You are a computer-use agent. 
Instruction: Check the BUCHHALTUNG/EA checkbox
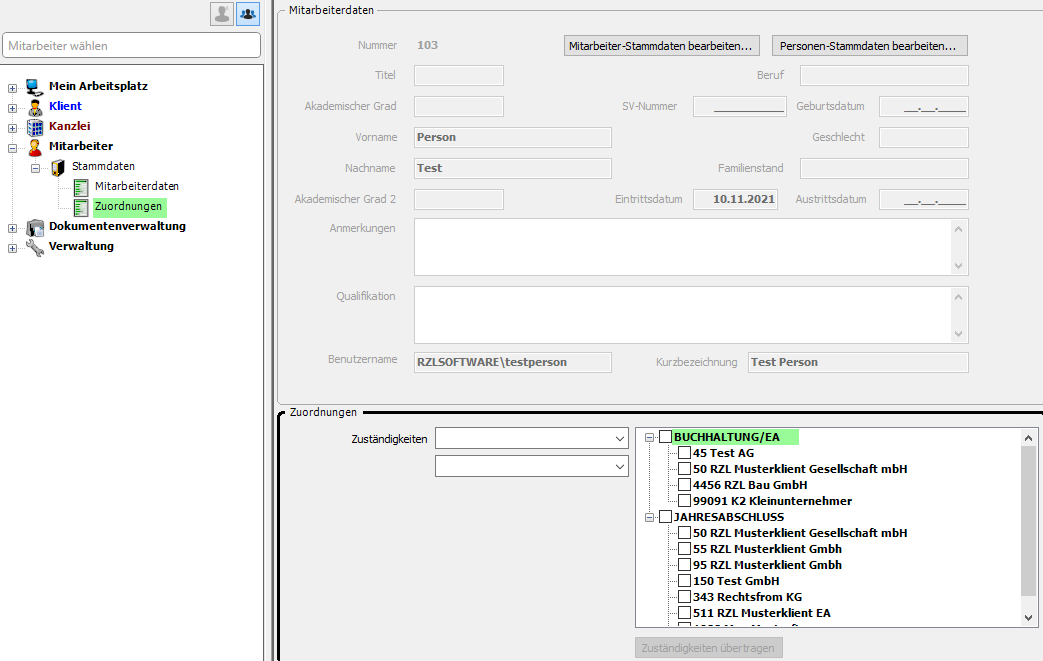[665, 437]
